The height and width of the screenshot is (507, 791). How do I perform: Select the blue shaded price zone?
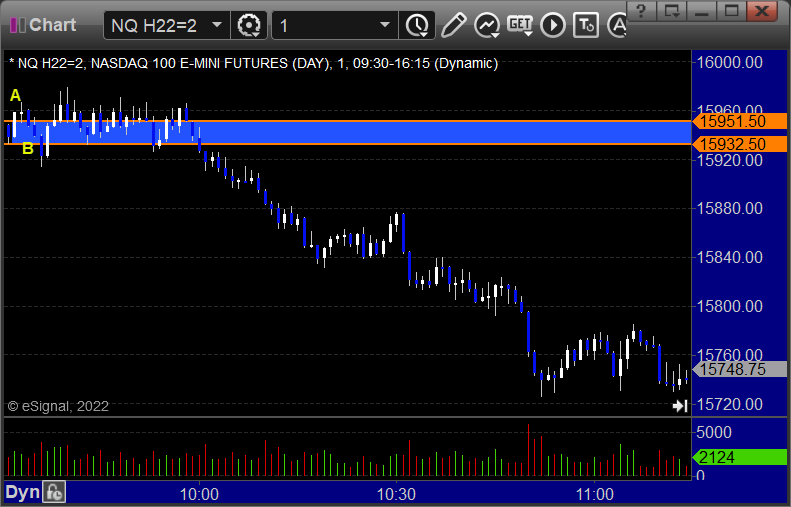tap(347, 133)
